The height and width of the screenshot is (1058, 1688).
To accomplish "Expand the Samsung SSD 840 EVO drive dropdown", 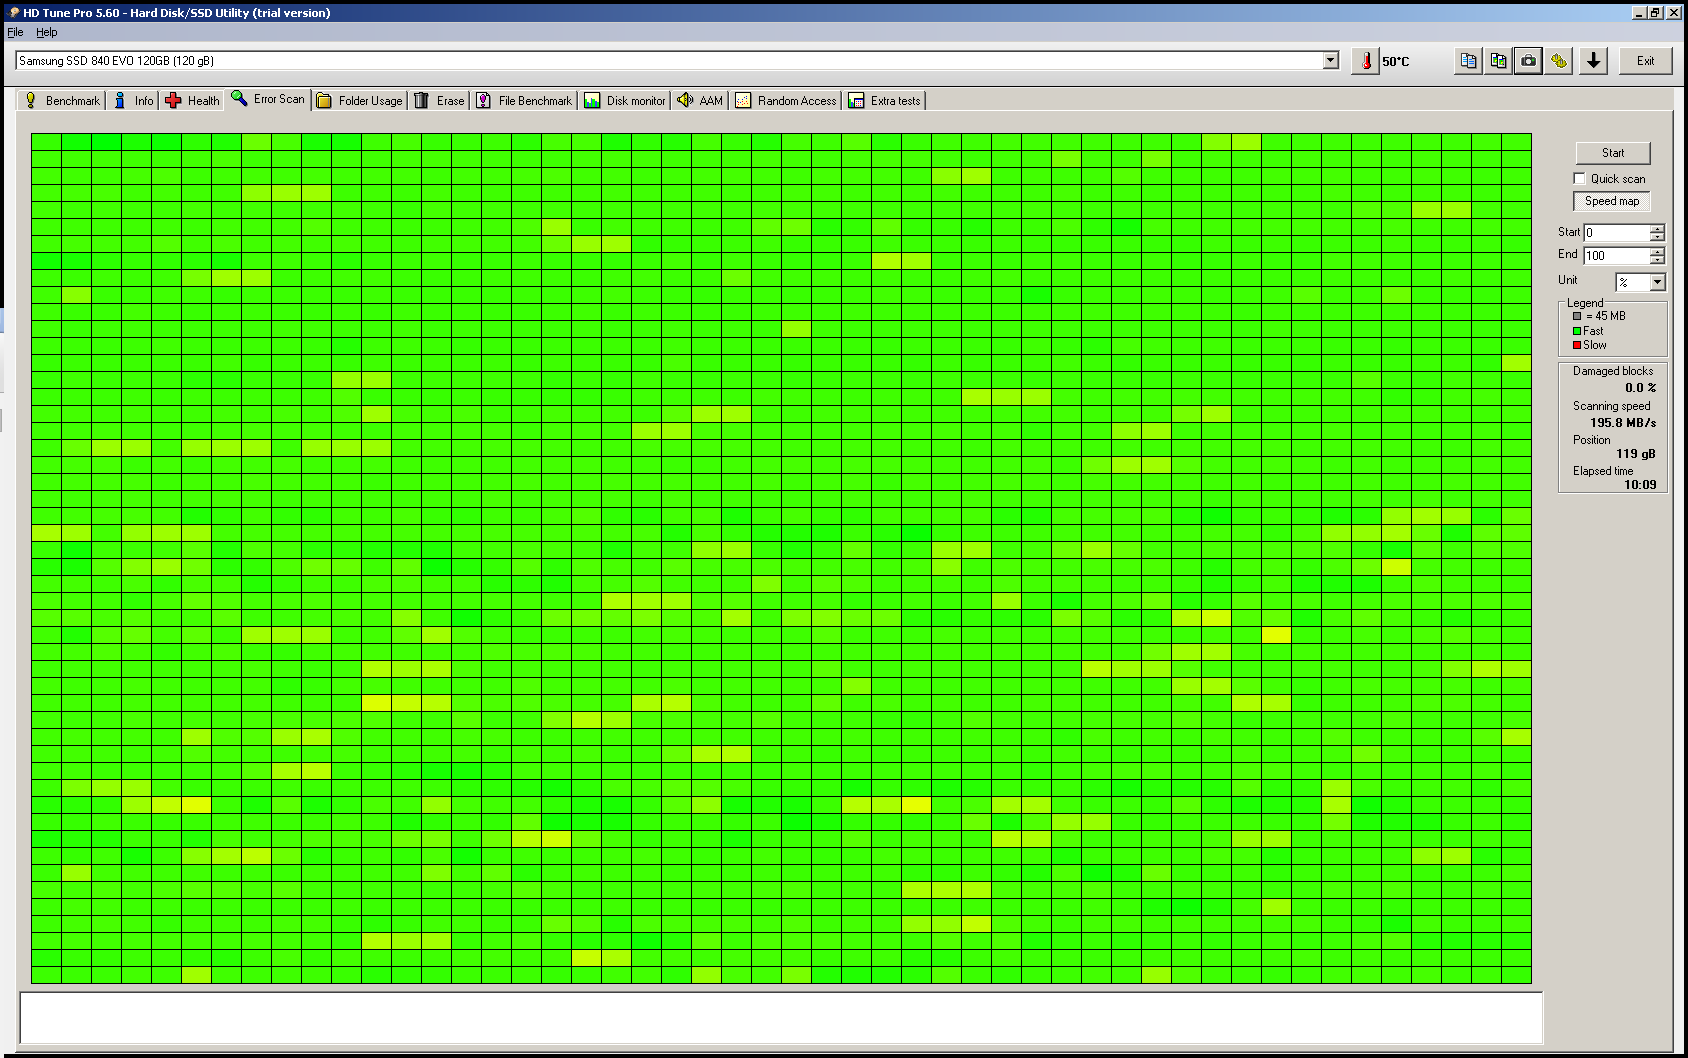I will tap(1330, 60).
